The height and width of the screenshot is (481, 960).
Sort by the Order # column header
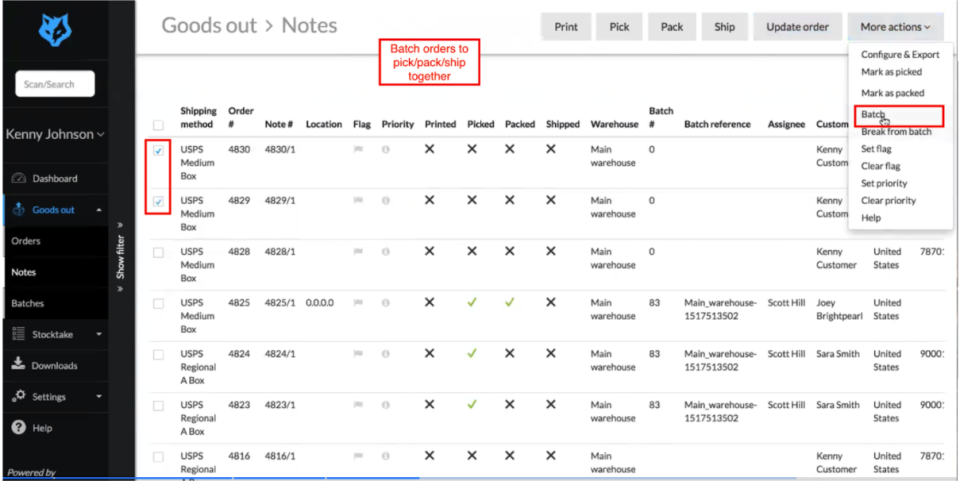coord(241,117)
